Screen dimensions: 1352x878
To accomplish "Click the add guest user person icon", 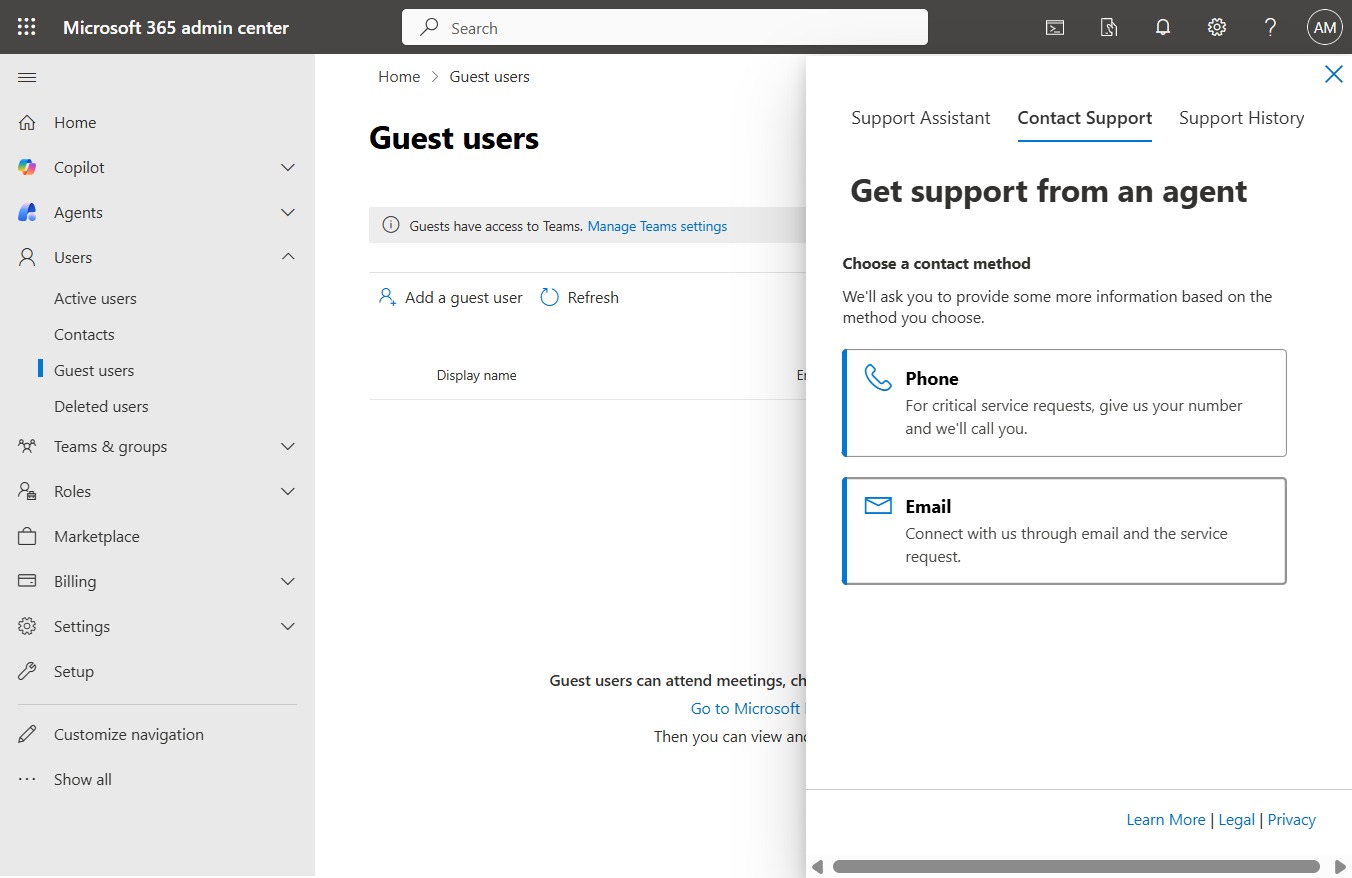I will point(387,297).
